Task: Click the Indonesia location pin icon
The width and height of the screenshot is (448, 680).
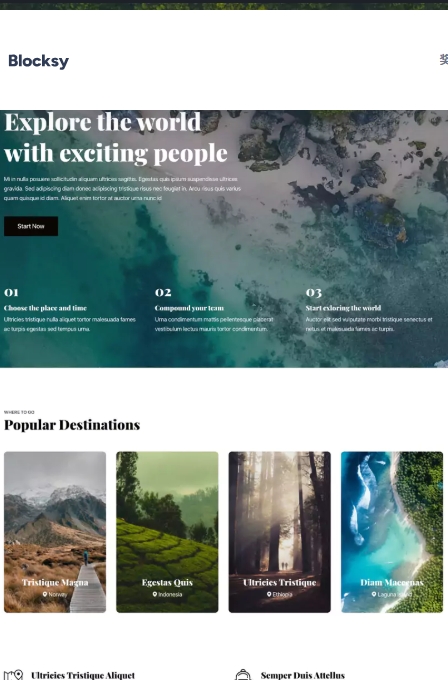Action: [154, 594]
